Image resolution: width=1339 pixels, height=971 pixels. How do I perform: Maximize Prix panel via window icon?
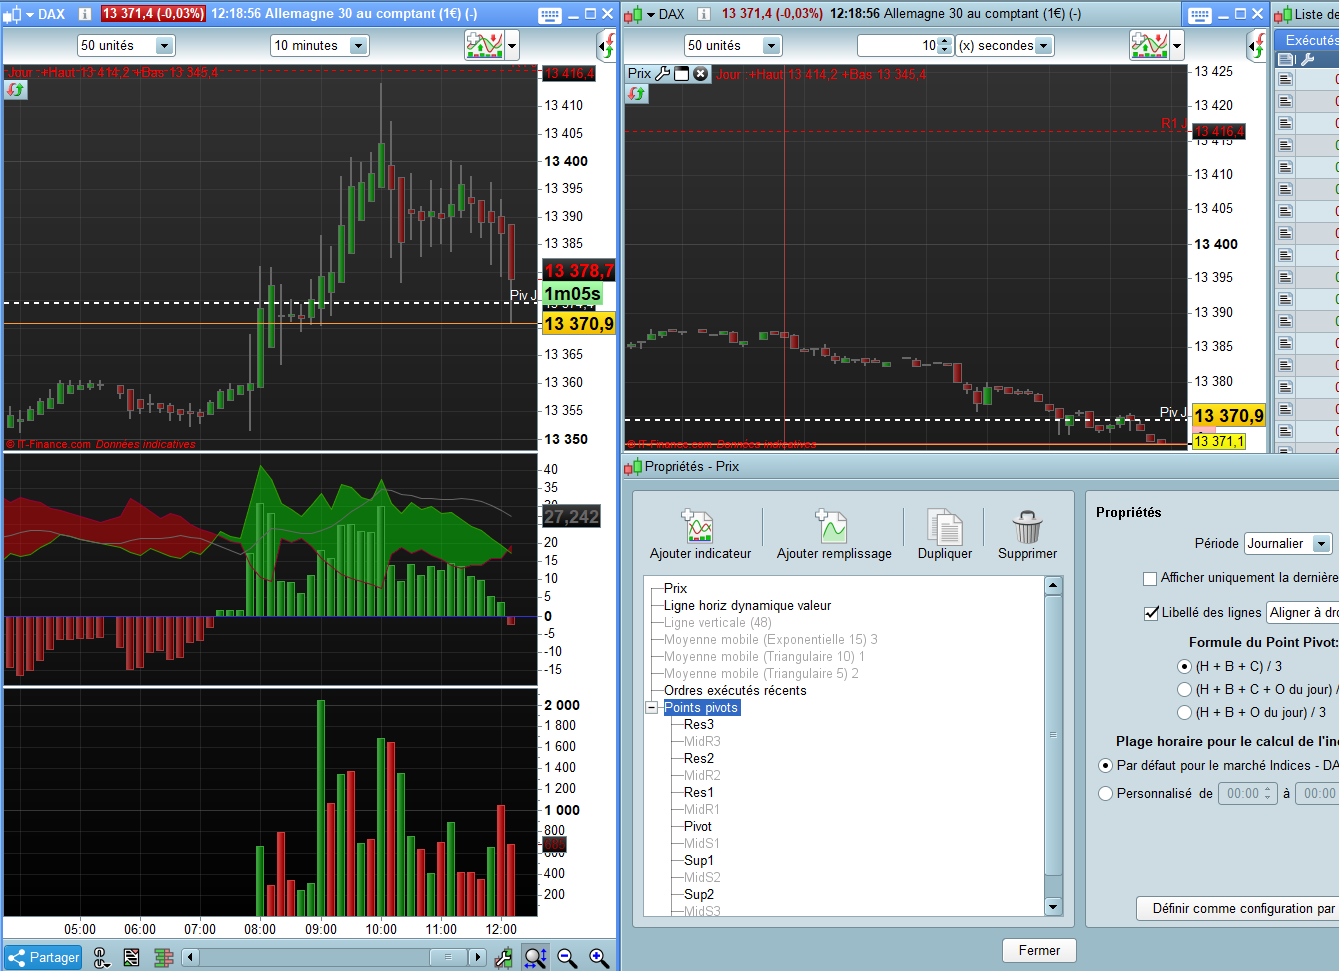(x=682, y=74)
